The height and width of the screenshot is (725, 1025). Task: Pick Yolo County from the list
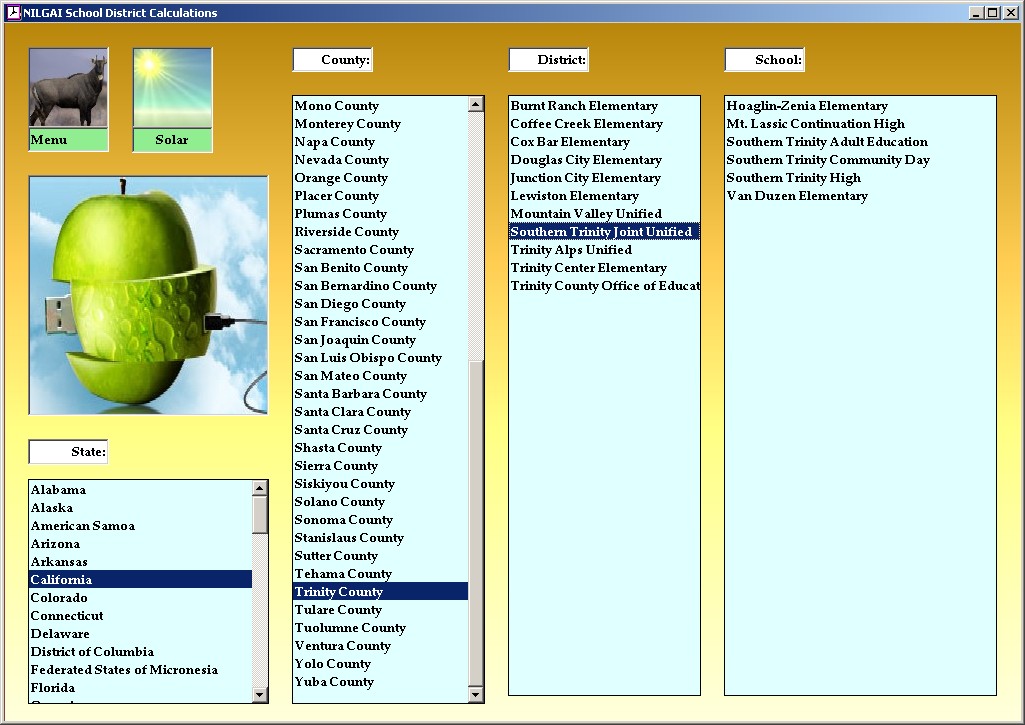pos(332,664)
